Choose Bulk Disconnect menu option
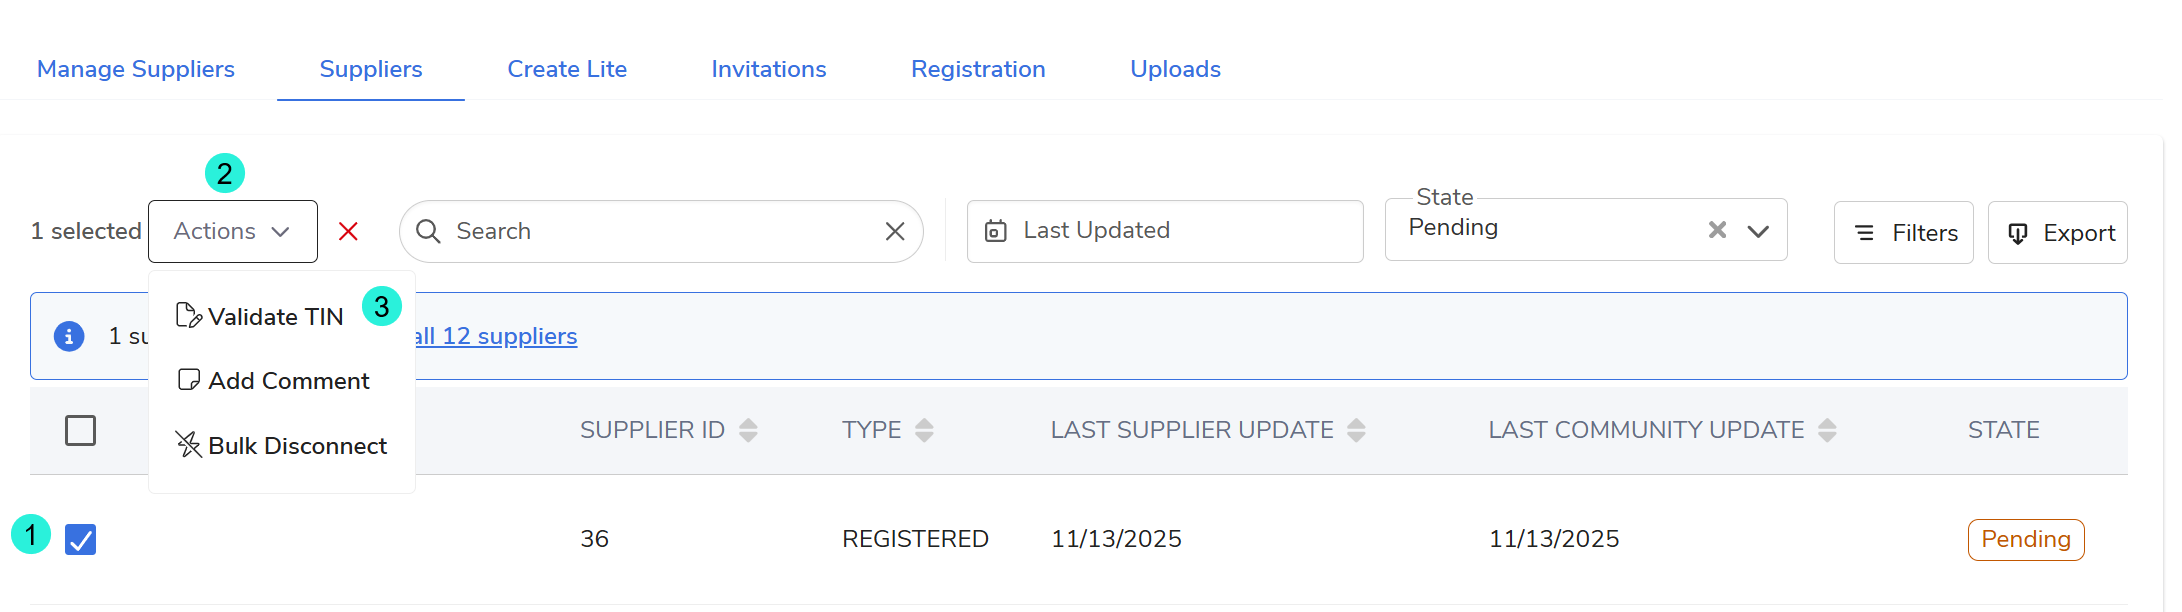2182x612 pixels. [x=282, y=445]
